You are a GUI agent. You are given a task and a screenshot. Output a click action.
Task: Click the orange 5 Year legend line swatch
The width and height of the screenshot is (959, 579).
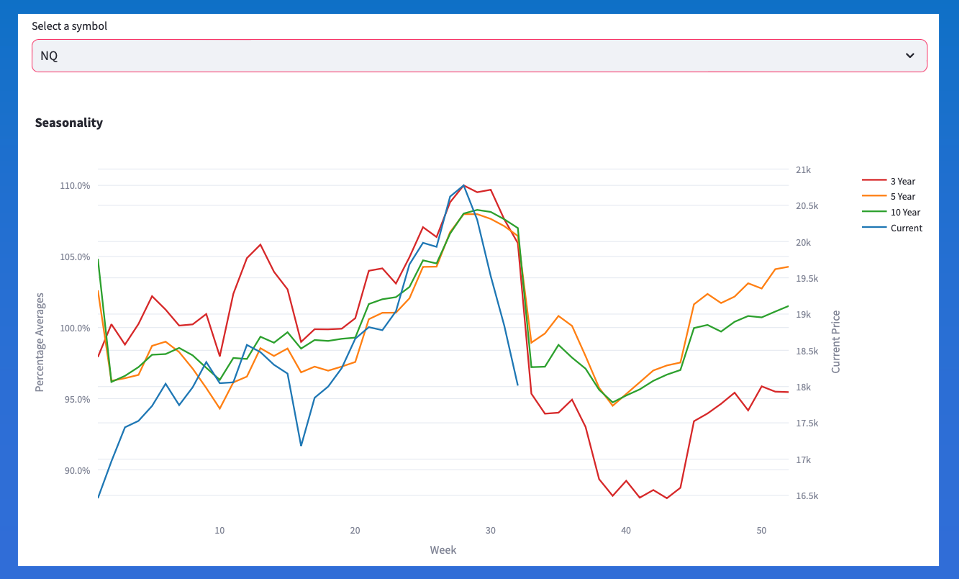click(873, 197)
